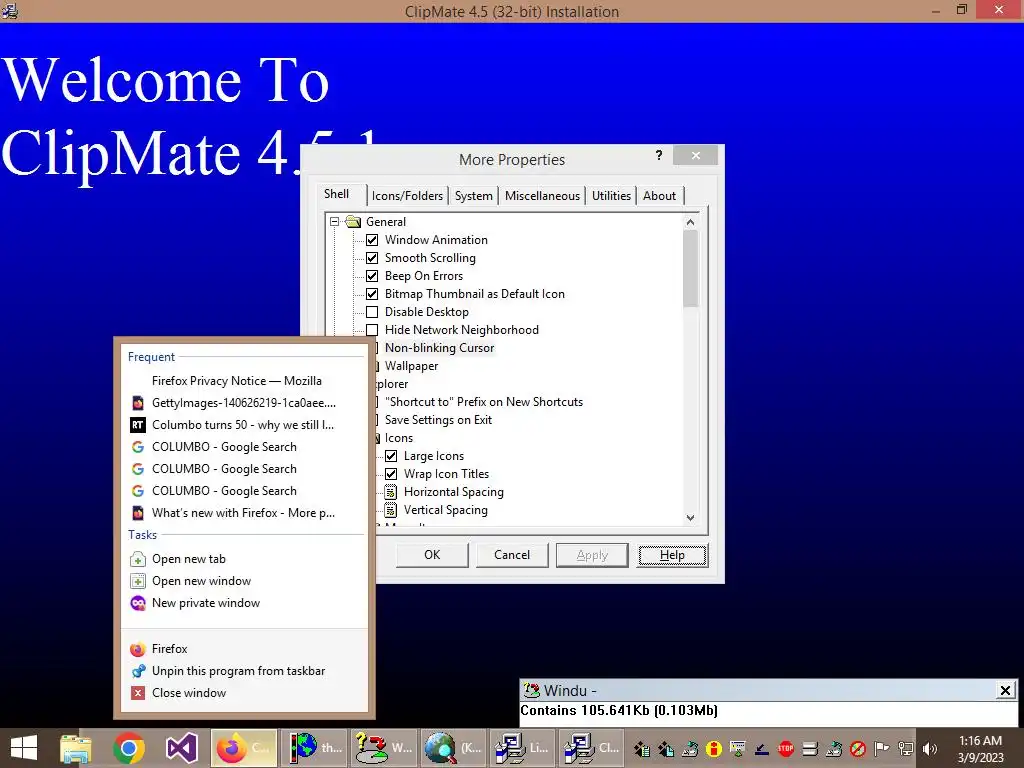This screenshot has height=768, width=1024.
Task: Open Action Center flag tray icon
Action: click(x=882, y=748)
